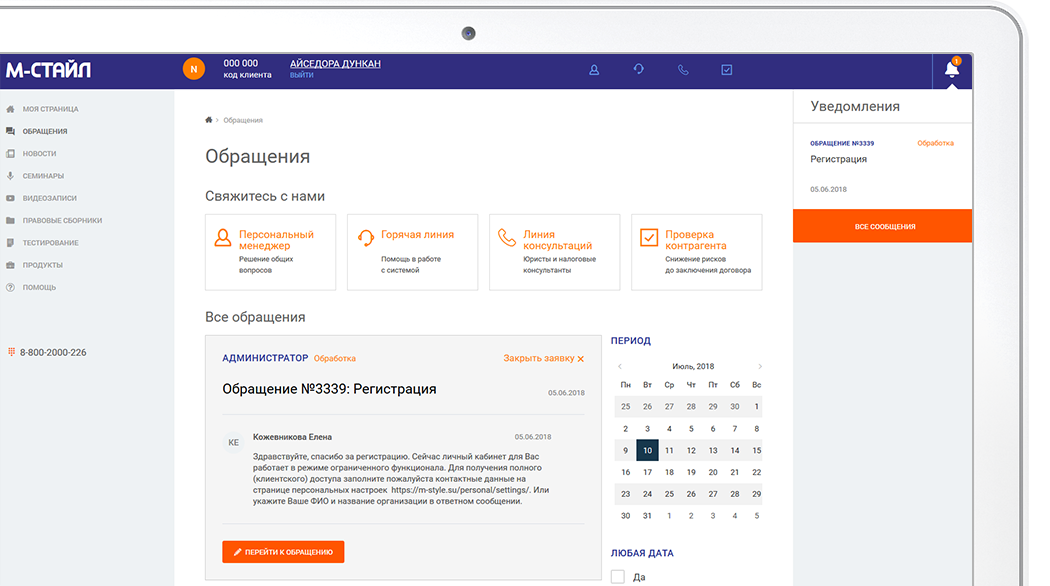Click the Тестирование document icon in sidebar
Viewport: 1050px width, 586px height.
tap(10, 242)
